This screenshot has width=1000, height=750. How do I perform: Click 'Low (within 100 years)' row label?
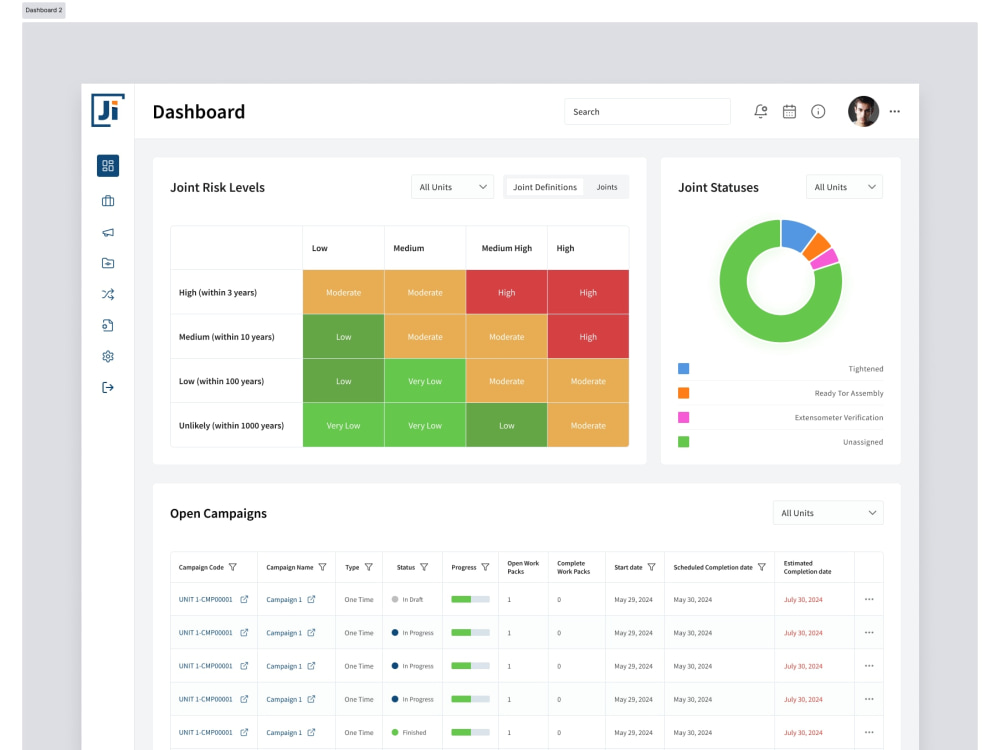[221, 381]
